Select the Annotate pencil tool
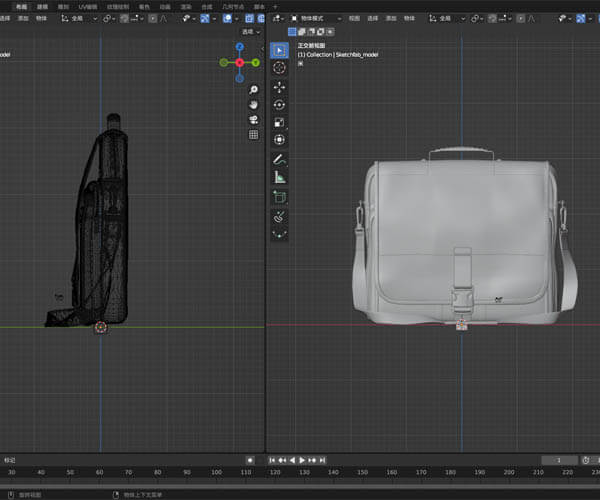The image size is (600, 500). [x=279, y=159]
